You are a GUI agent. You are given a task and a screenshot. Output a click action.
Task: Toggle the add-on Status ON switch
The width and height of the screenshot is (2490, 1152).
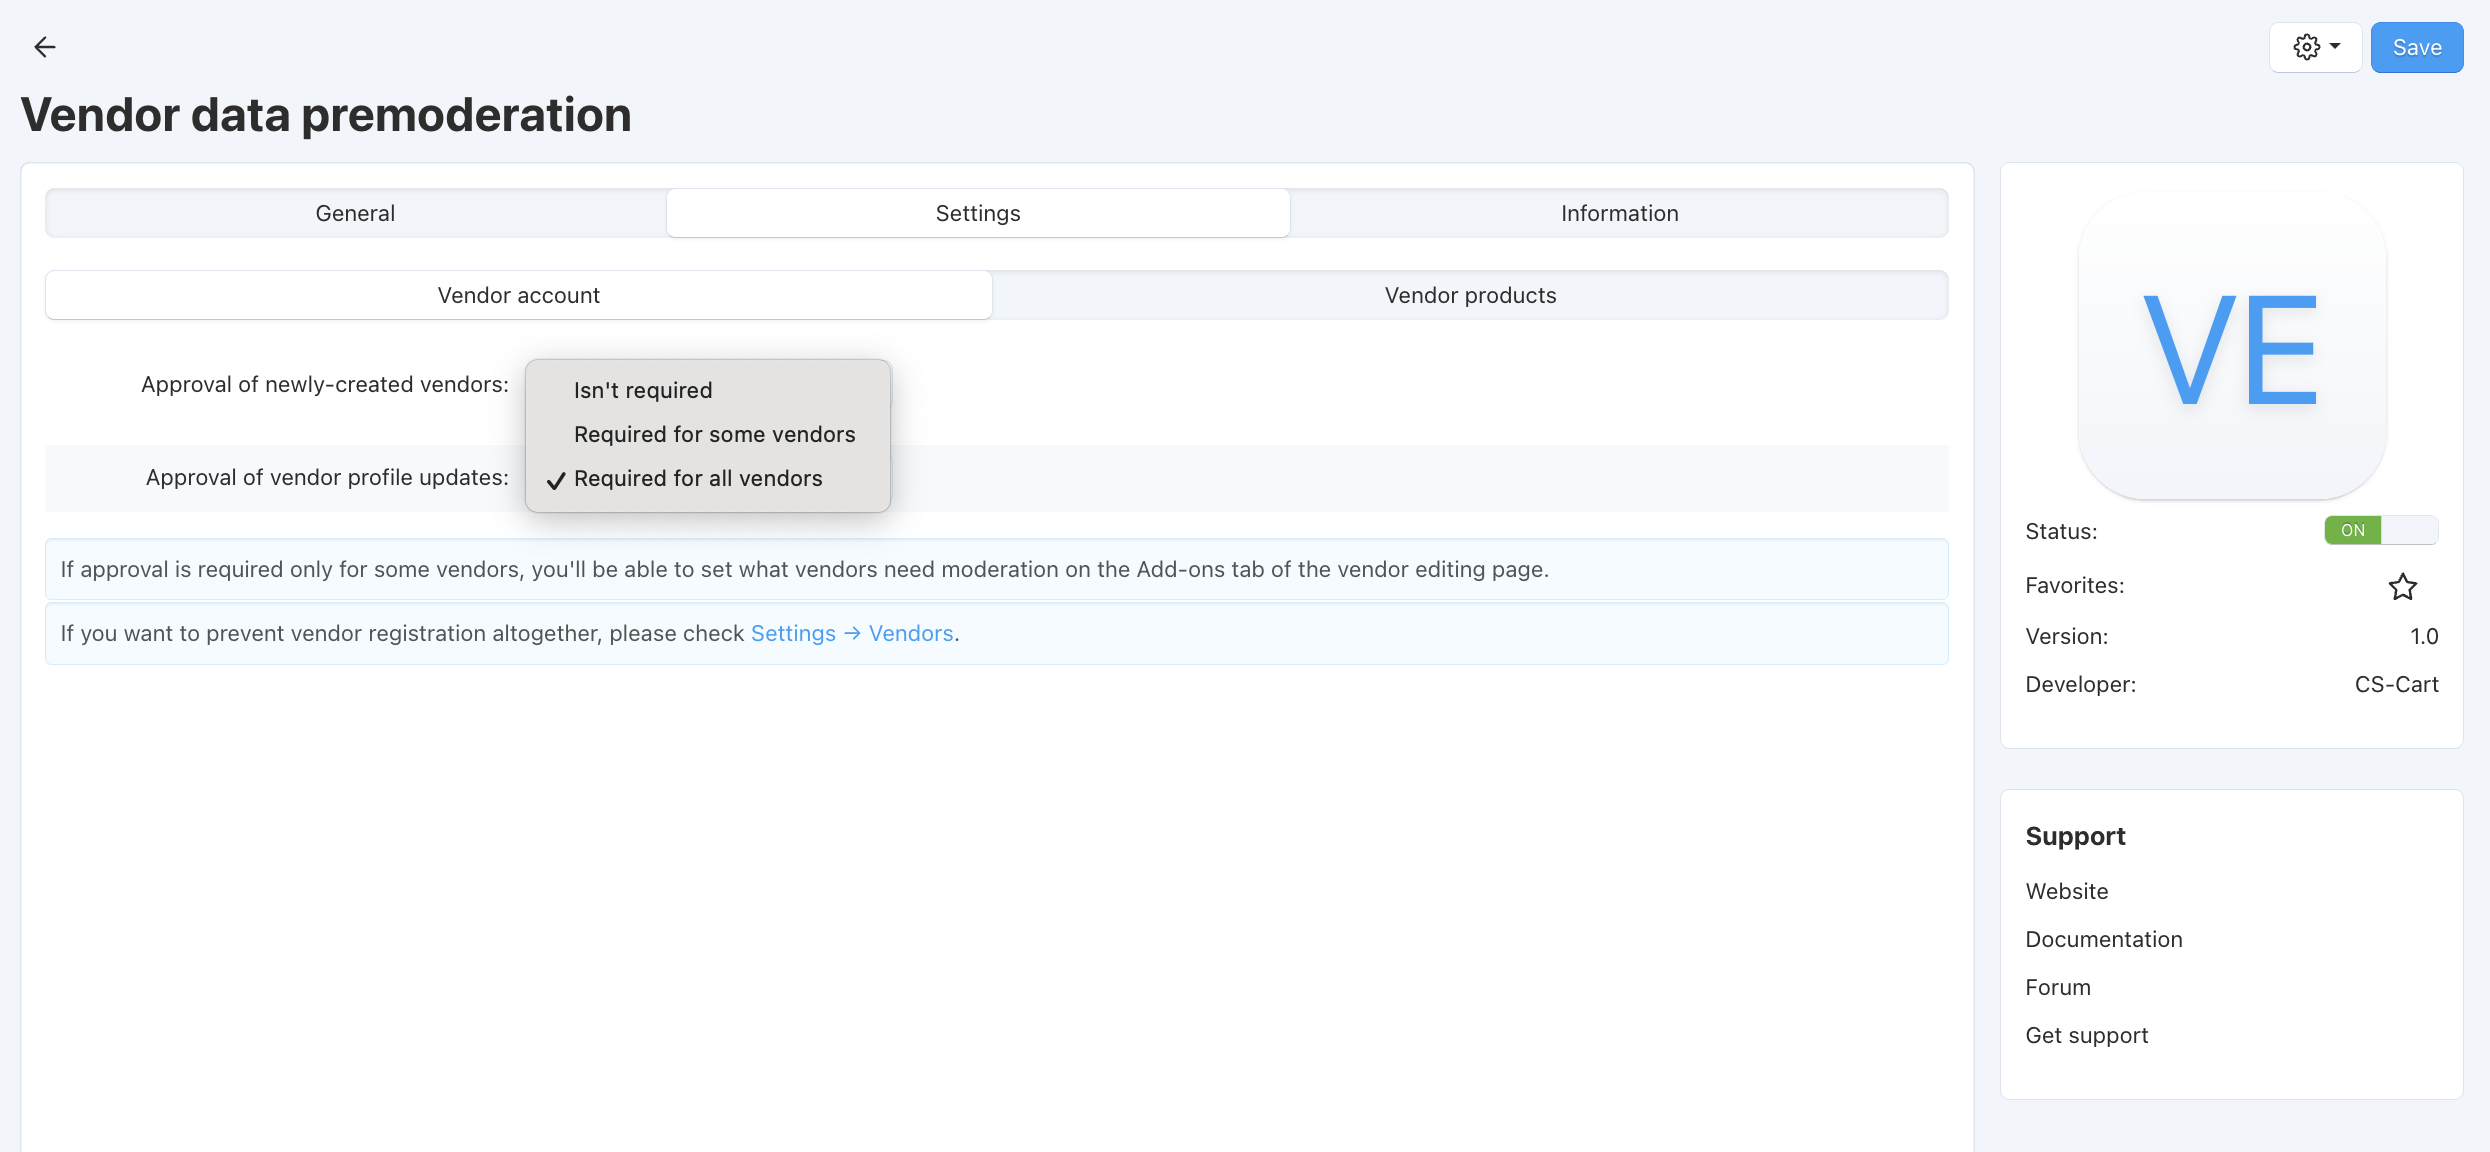click(x=2380, y=530)
